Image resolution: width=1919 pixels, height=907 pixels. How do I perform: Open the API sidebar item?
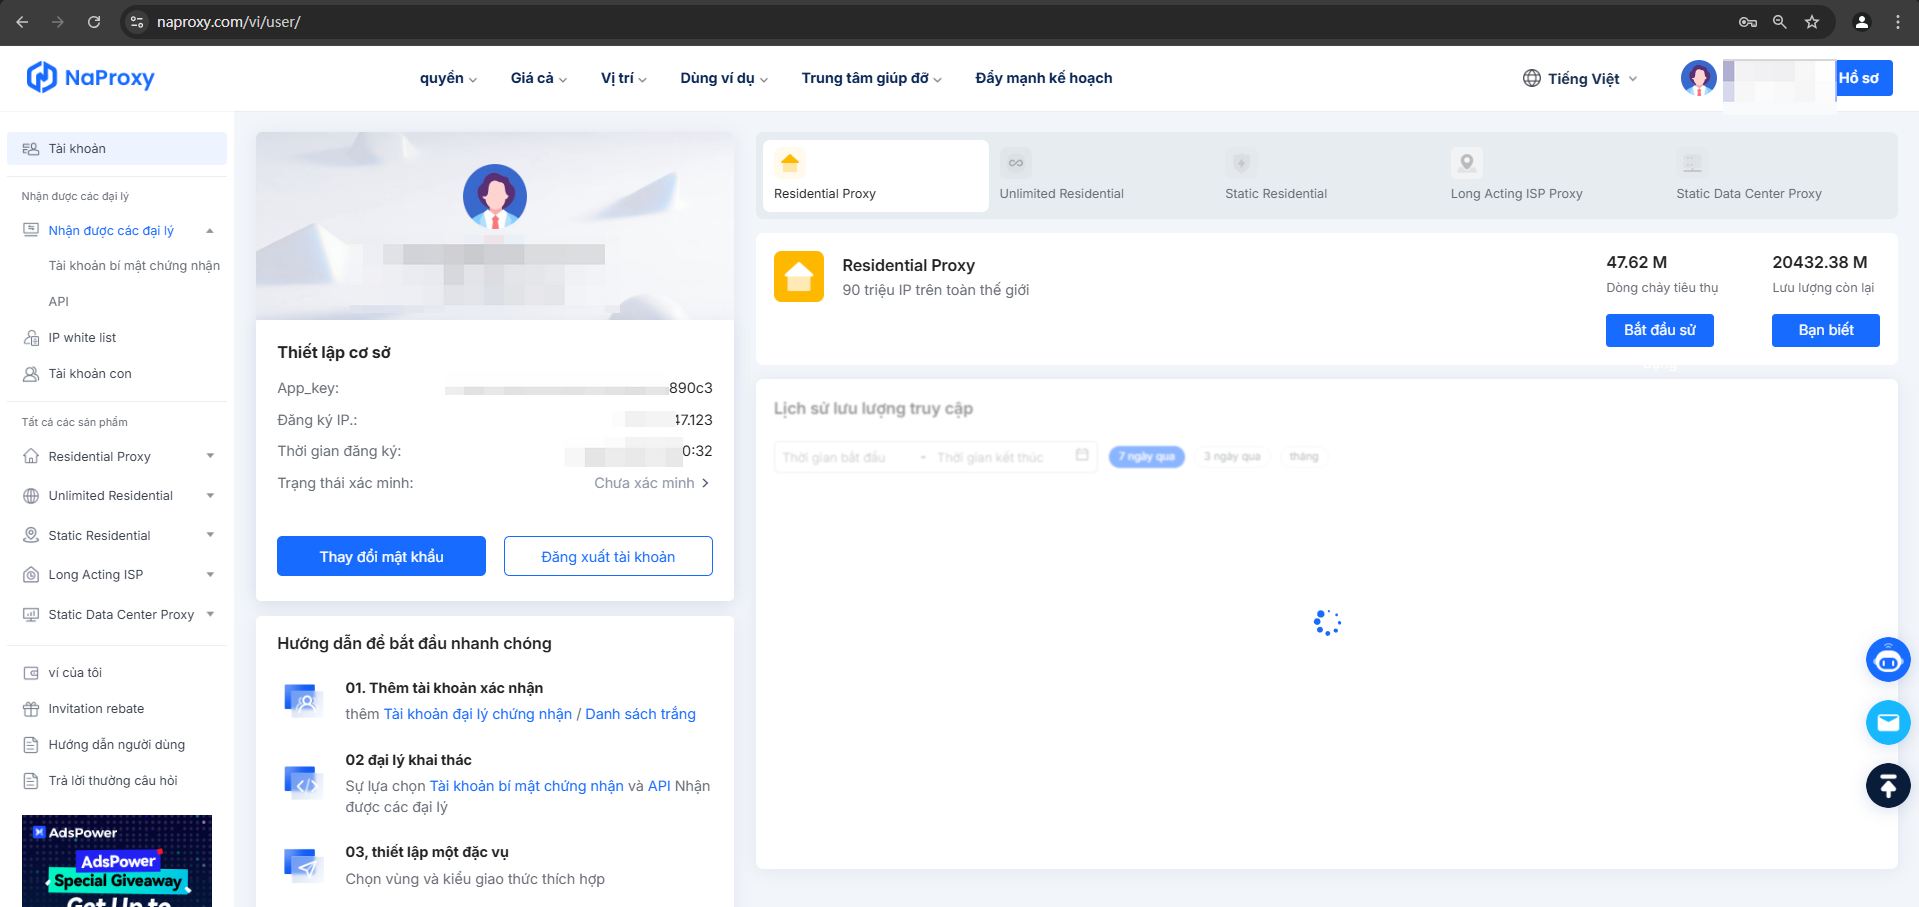(59, 302)
